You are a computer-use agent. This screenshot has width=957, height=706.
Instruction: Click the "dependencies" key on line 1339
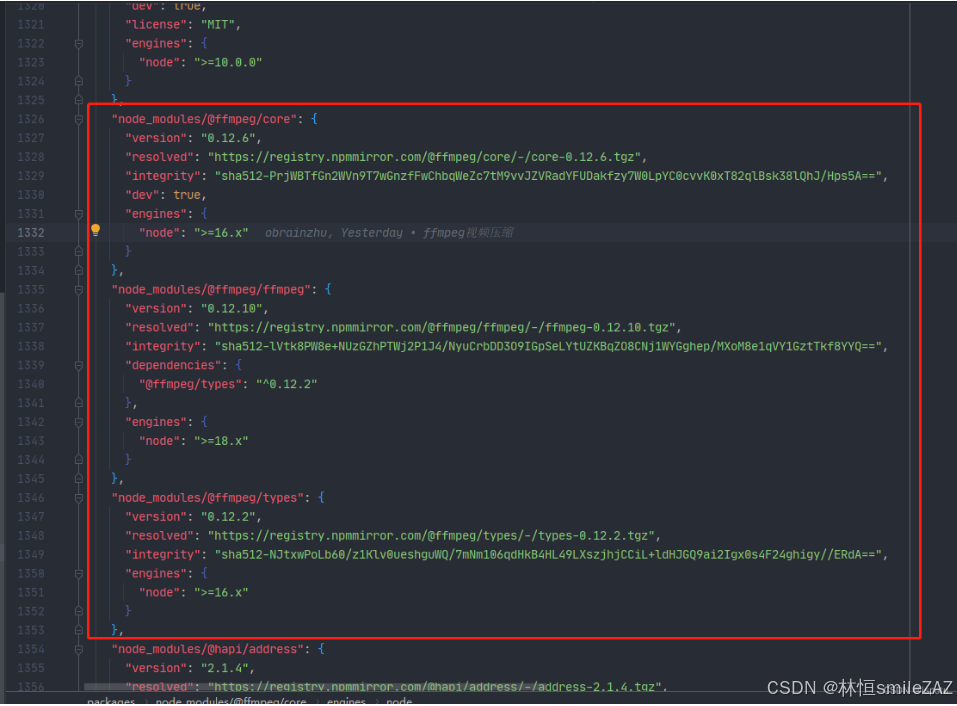(x=173, y=366)
